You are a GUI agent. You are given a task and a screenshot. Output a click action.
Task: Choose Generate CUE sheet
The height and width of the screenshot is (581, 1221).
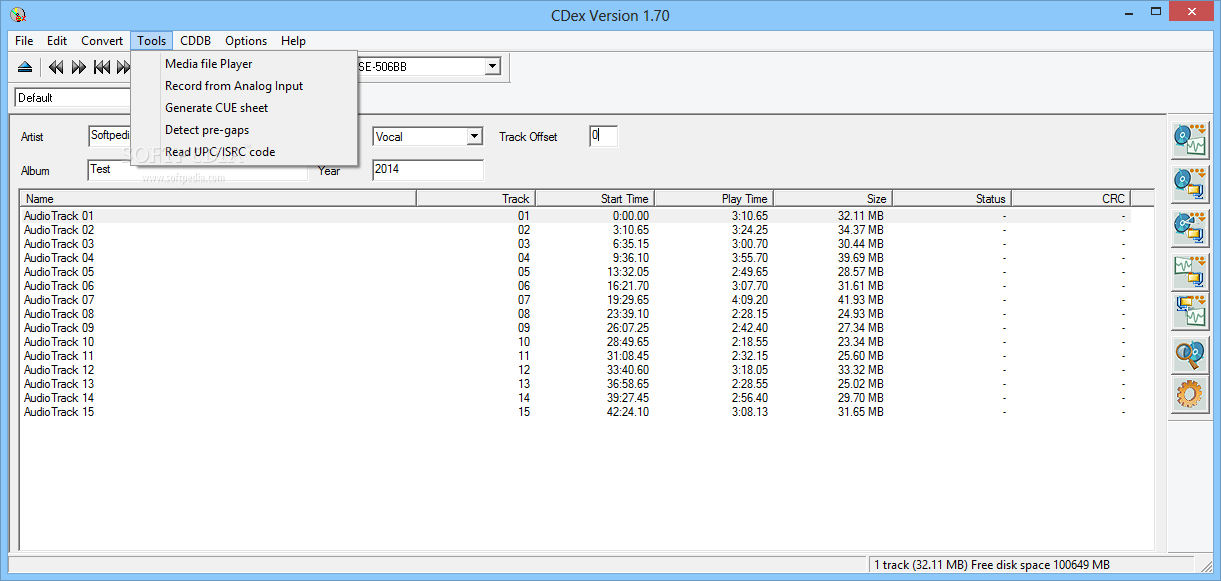click(x=244, y=108)
